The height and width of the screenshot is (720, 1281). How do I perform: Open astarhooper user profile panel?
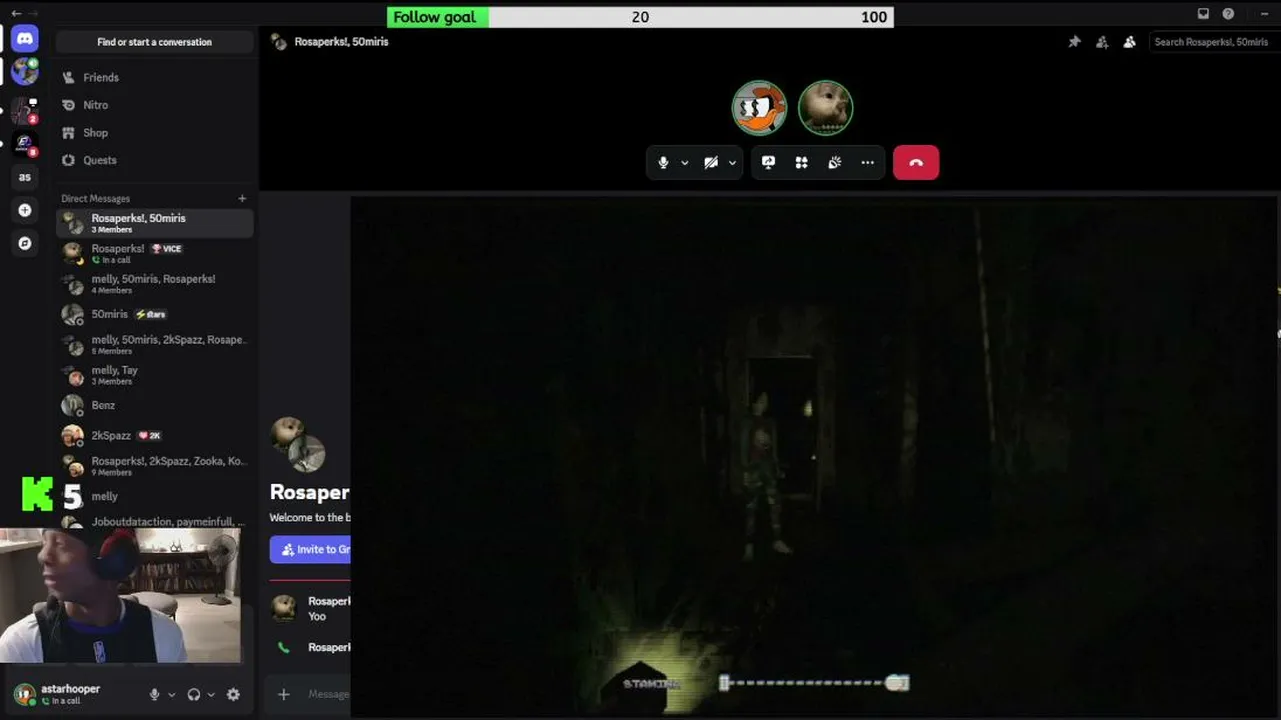point(72,694)
